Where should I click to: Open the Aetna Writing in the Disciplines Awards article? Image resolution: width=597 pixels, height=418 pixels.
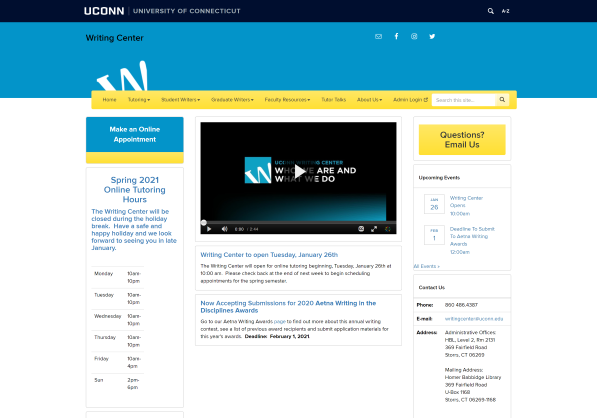[x=288, y=307]
